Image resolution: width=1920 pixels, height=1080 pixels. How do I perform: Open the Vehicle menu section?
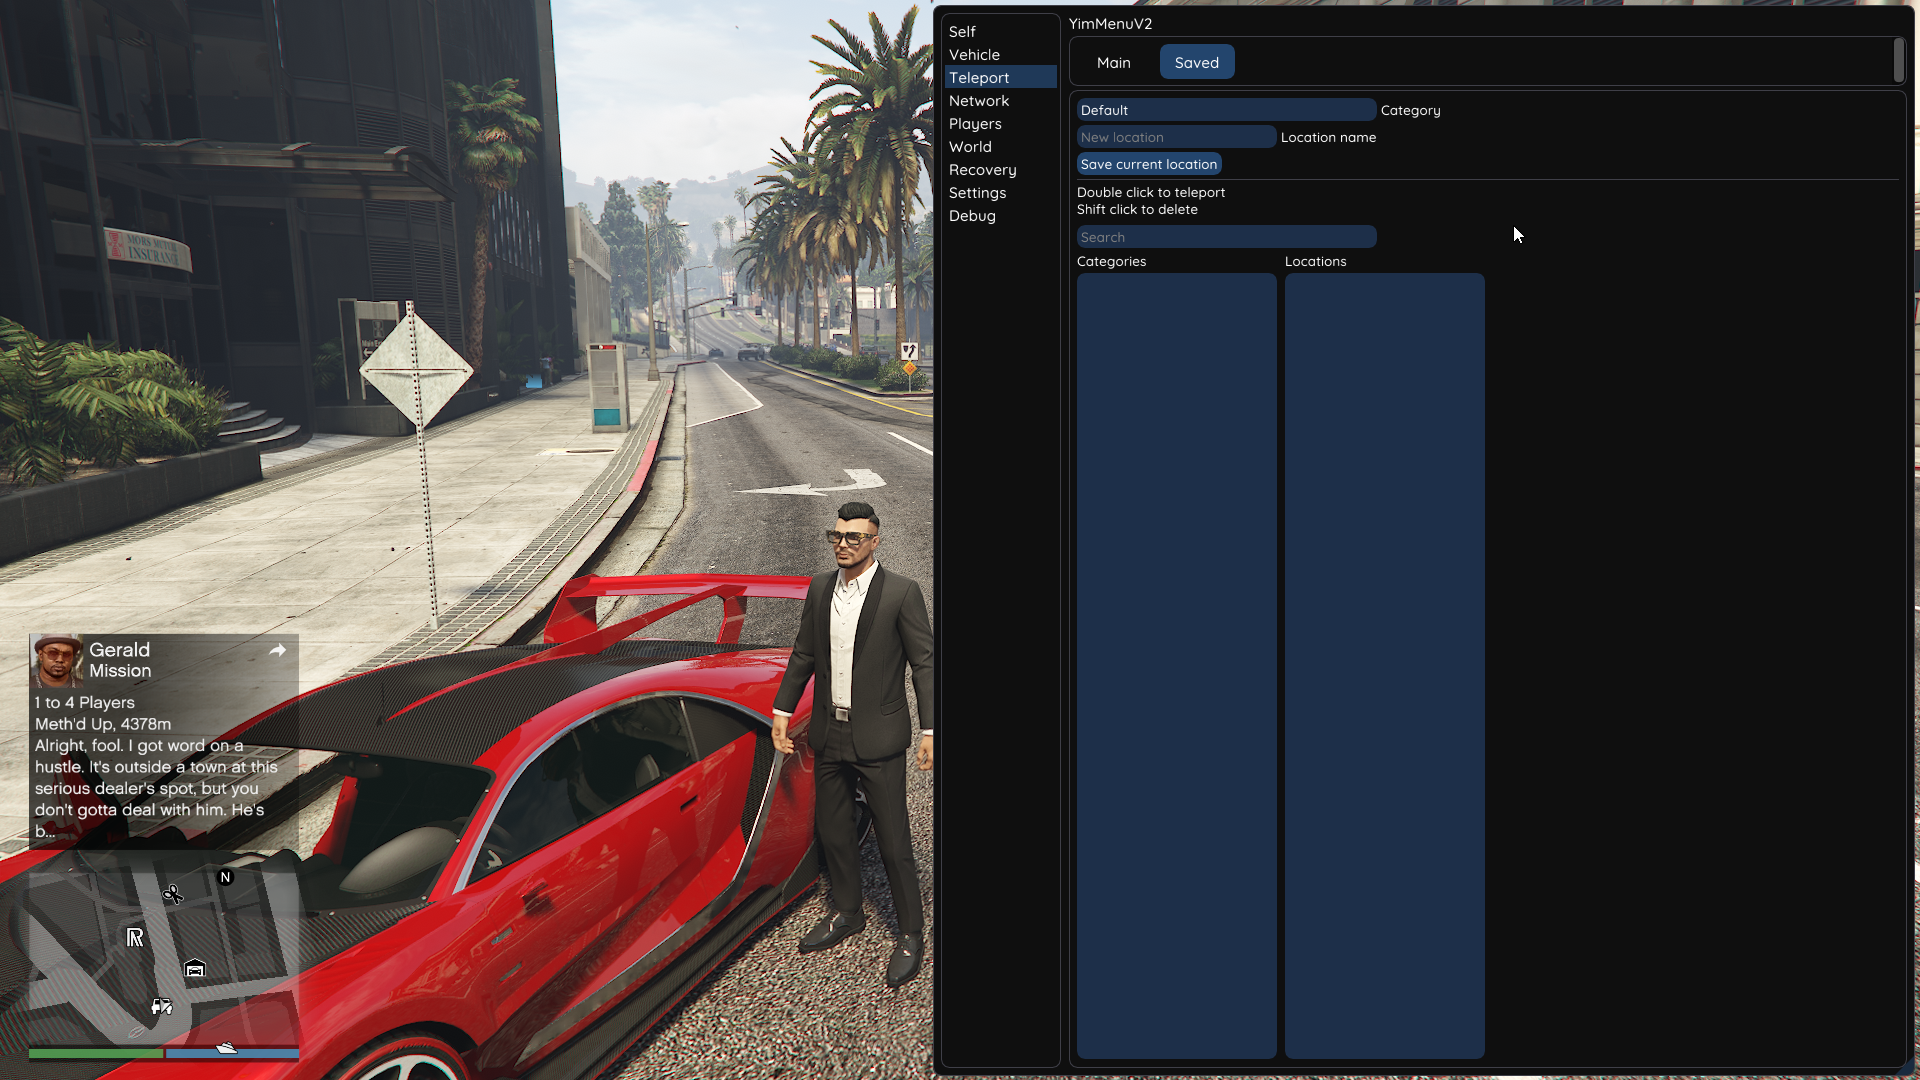[974, 55]
